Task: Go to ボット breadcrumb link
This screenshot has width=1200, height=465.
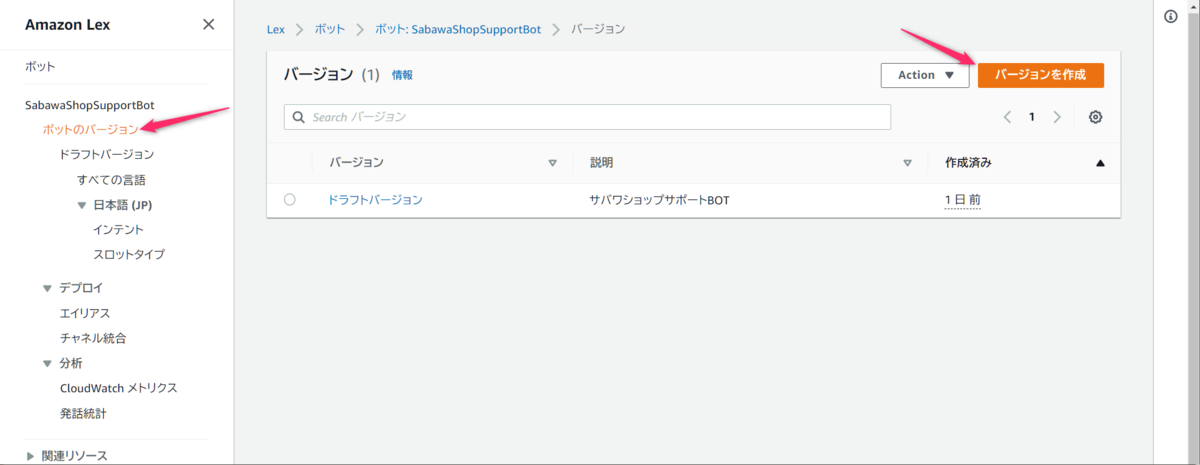Action: pos(332,29)
